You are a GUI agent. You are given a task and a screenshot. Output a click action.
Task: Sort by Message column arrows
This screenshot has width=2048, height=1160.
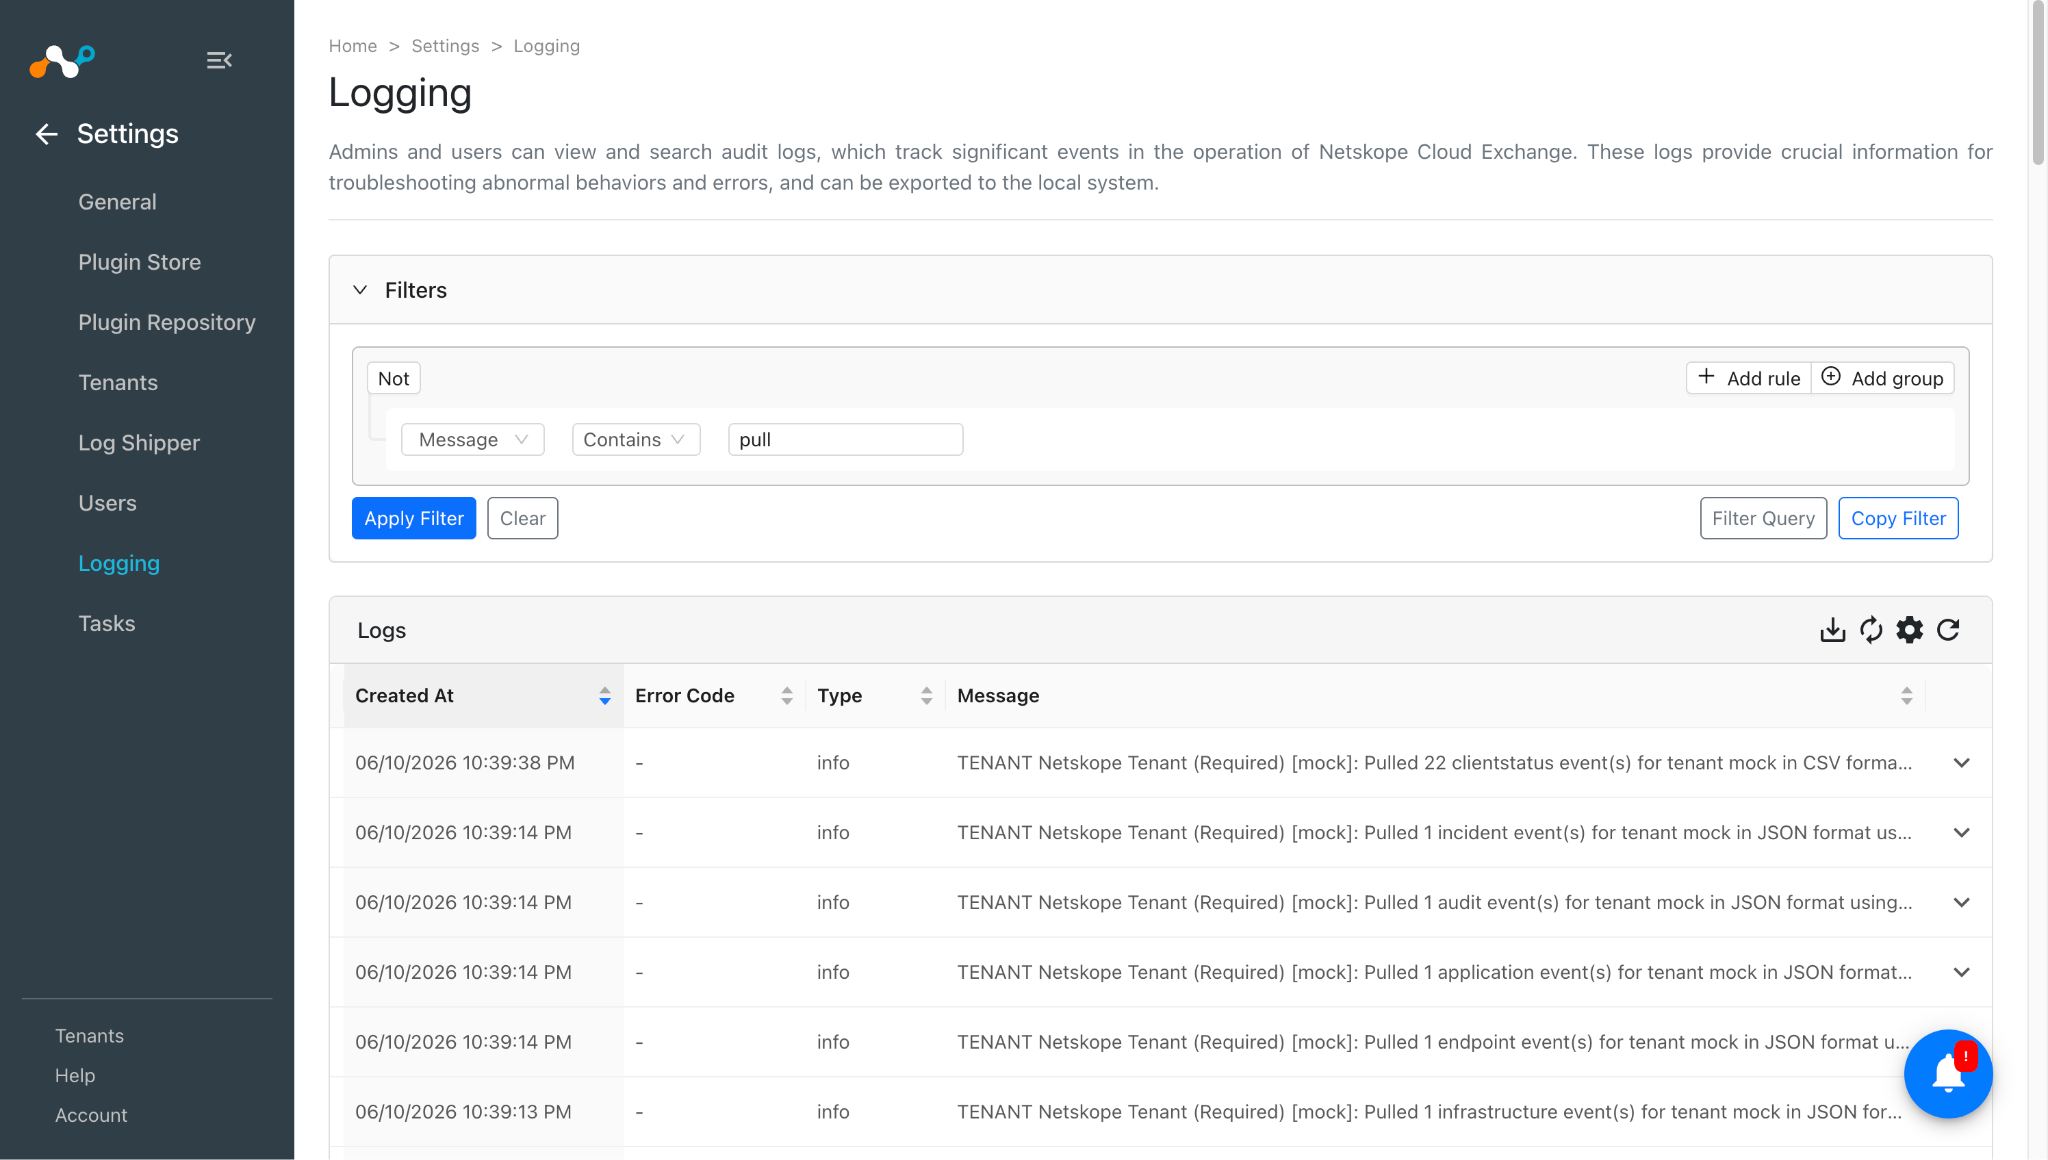point(1907,696)
